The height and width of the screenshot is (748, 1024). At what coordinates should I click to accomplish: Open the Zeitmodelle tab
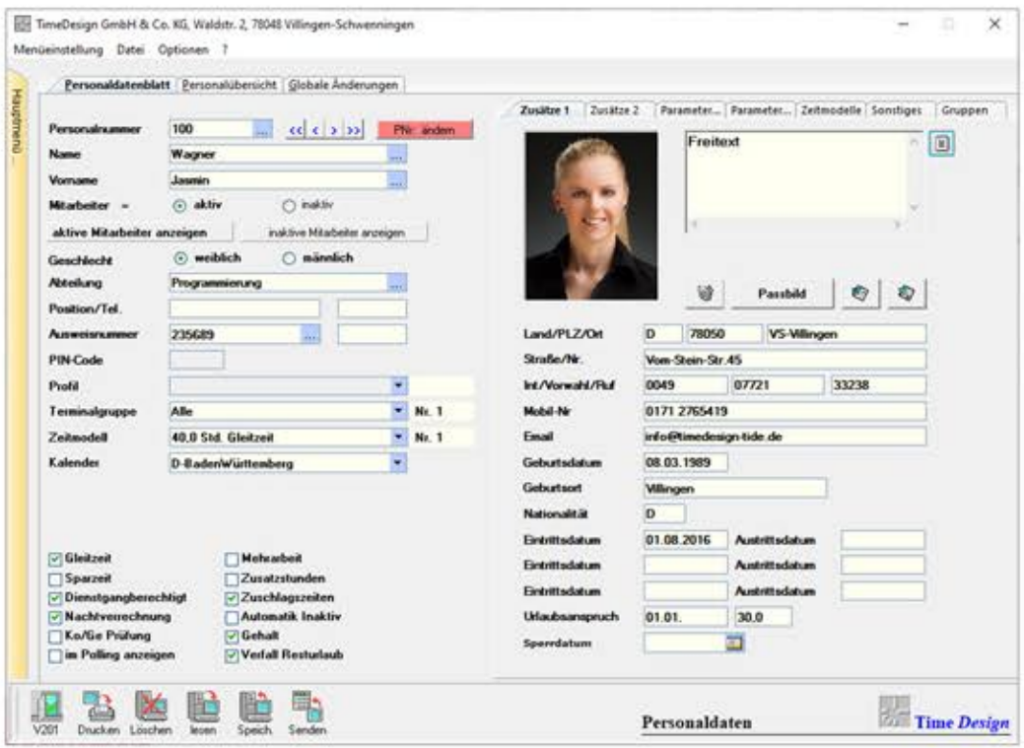coord(832,110)
